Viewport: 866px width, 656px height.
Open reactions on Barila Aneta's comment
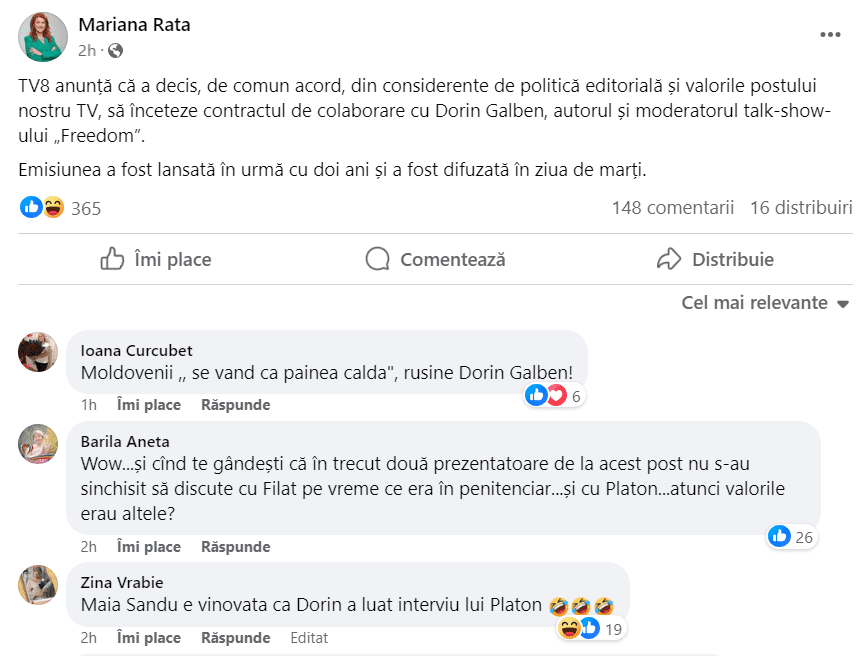[791, 536]
